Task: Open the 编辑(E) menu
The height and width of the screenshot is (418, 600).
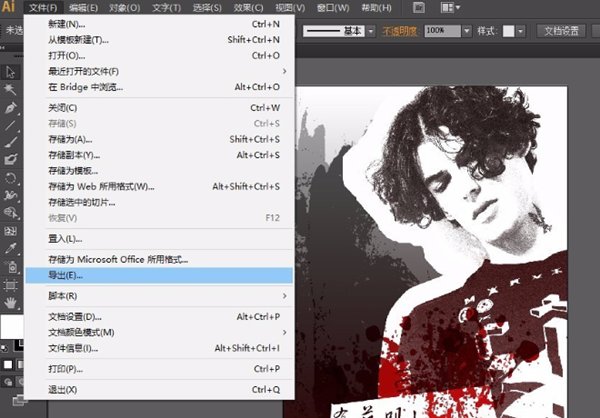Action: [83, 8]
